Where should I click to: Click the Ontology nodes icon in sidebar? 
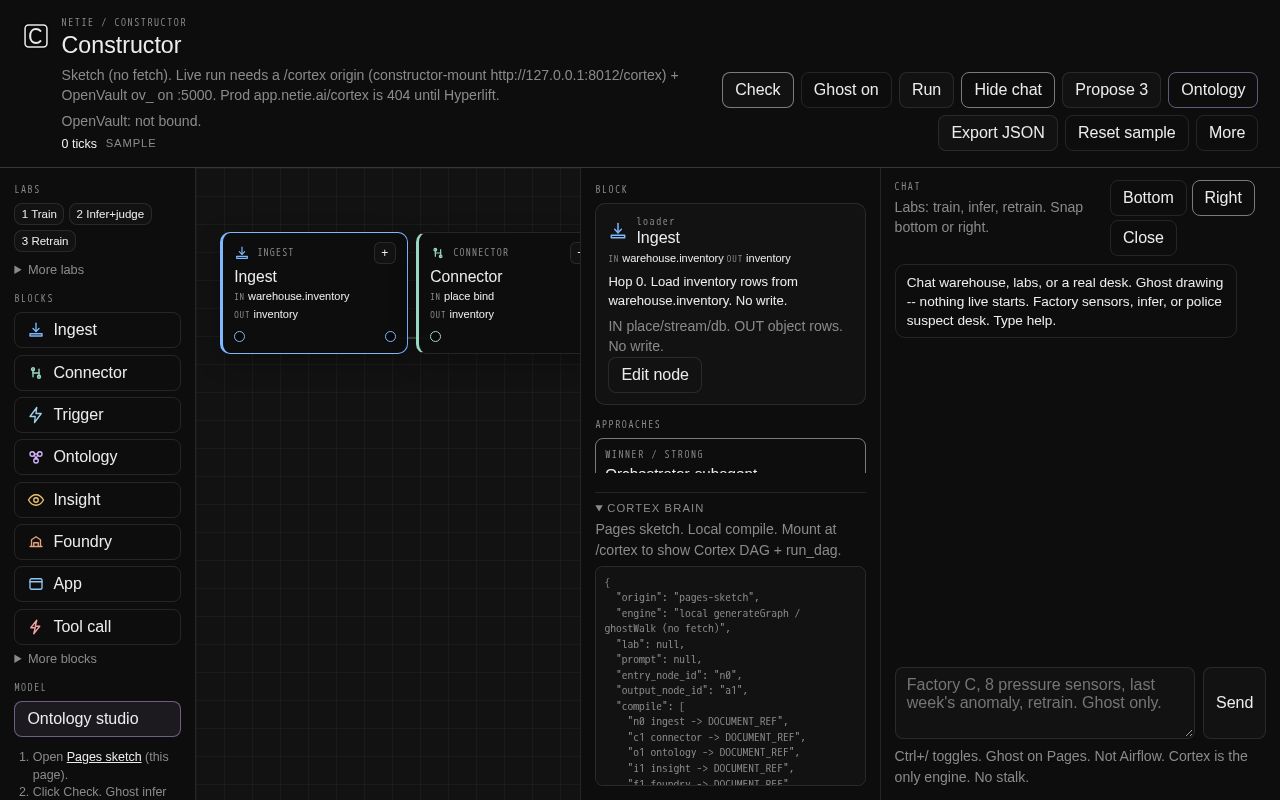[36, 457]
